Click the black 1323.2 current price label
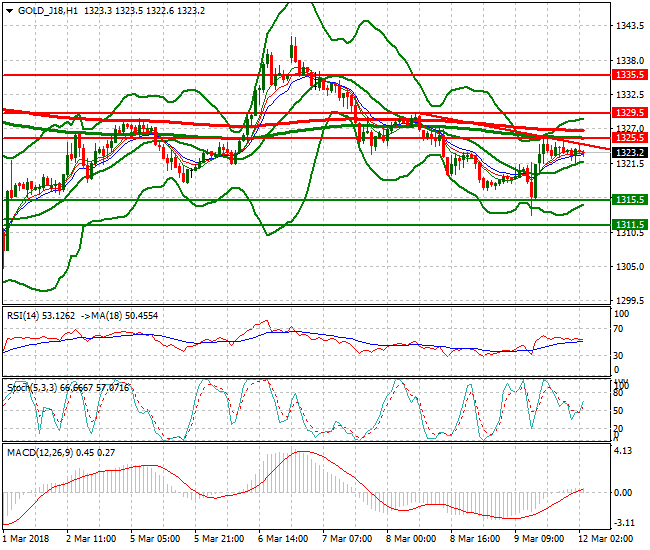 [x=630, y=153]
